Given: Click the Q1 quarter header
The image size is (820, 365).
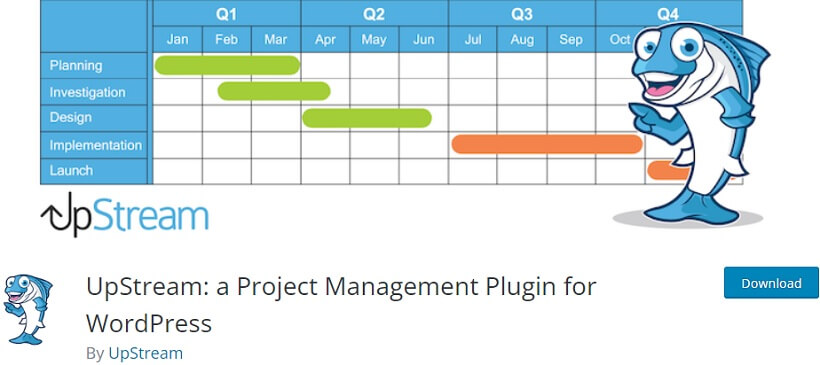Looking at the screenshot, I should click(x=226, y=14).
